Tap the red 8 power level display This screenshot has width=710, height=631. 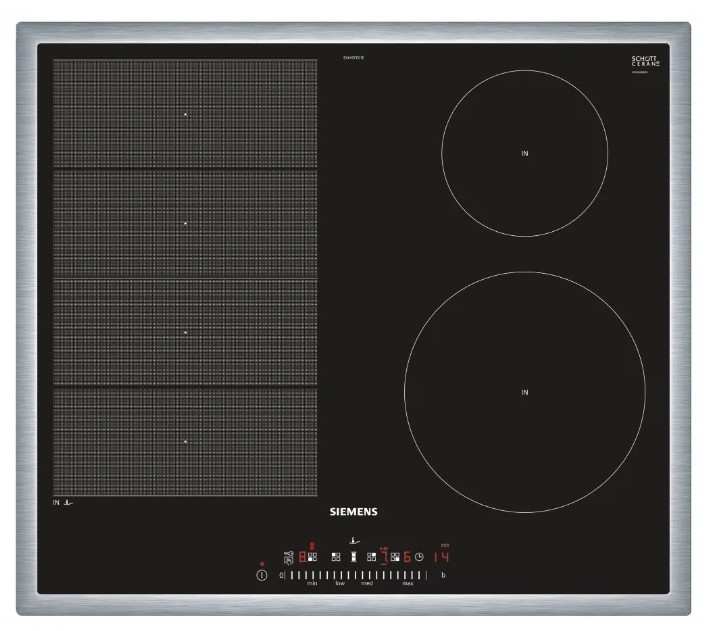click(x=302, y=557)
